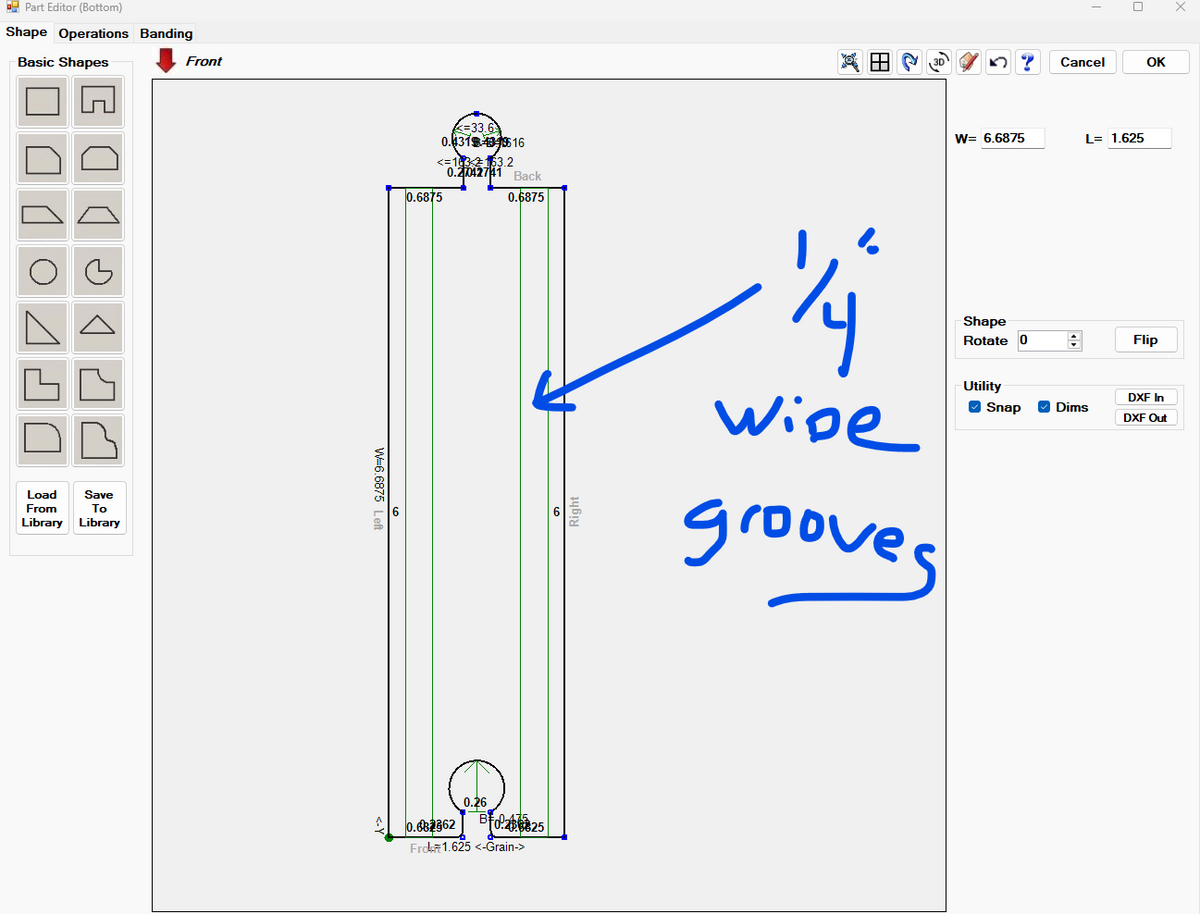Uncheck the Dims checkbox
Image resolution: width=1200 pixels, height=914 pixels.
[1044, 407]
